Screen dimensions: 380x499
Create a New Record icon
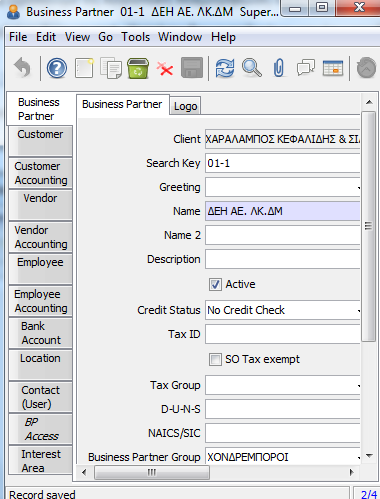(84, 68)
